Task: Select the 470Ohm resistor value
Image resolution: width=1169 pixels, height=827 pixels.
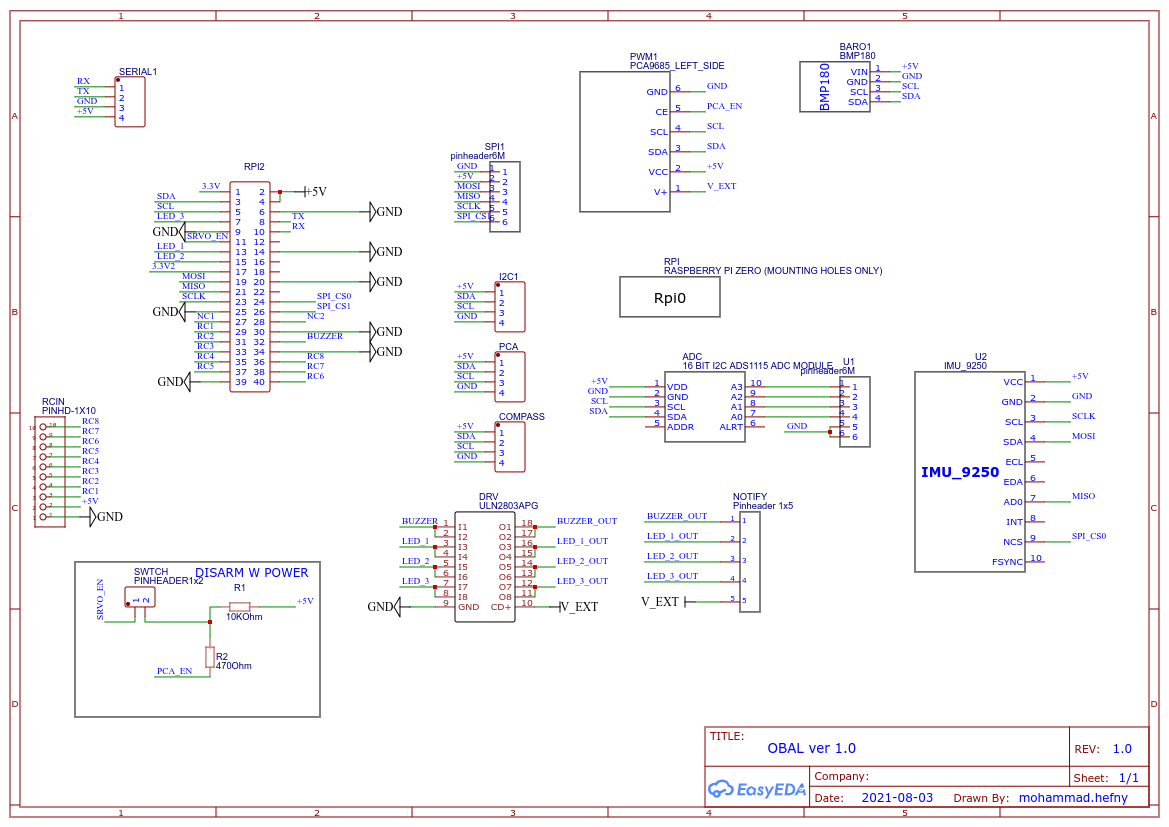Action: 233,666
